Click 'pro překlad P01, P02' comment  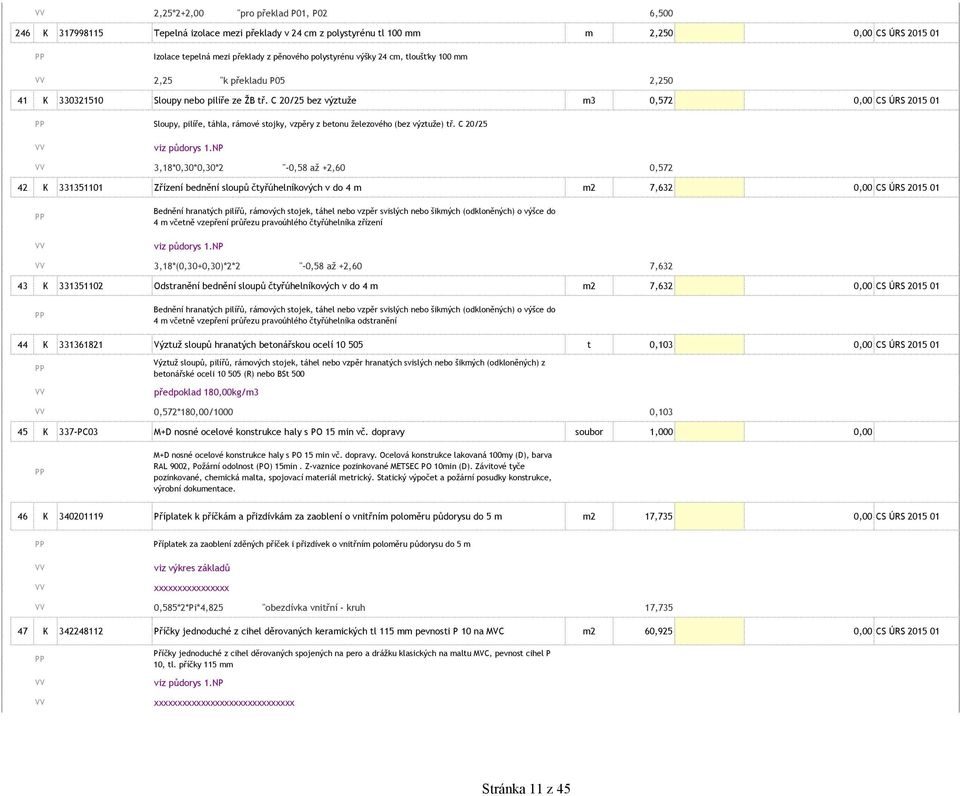point(282,13)
